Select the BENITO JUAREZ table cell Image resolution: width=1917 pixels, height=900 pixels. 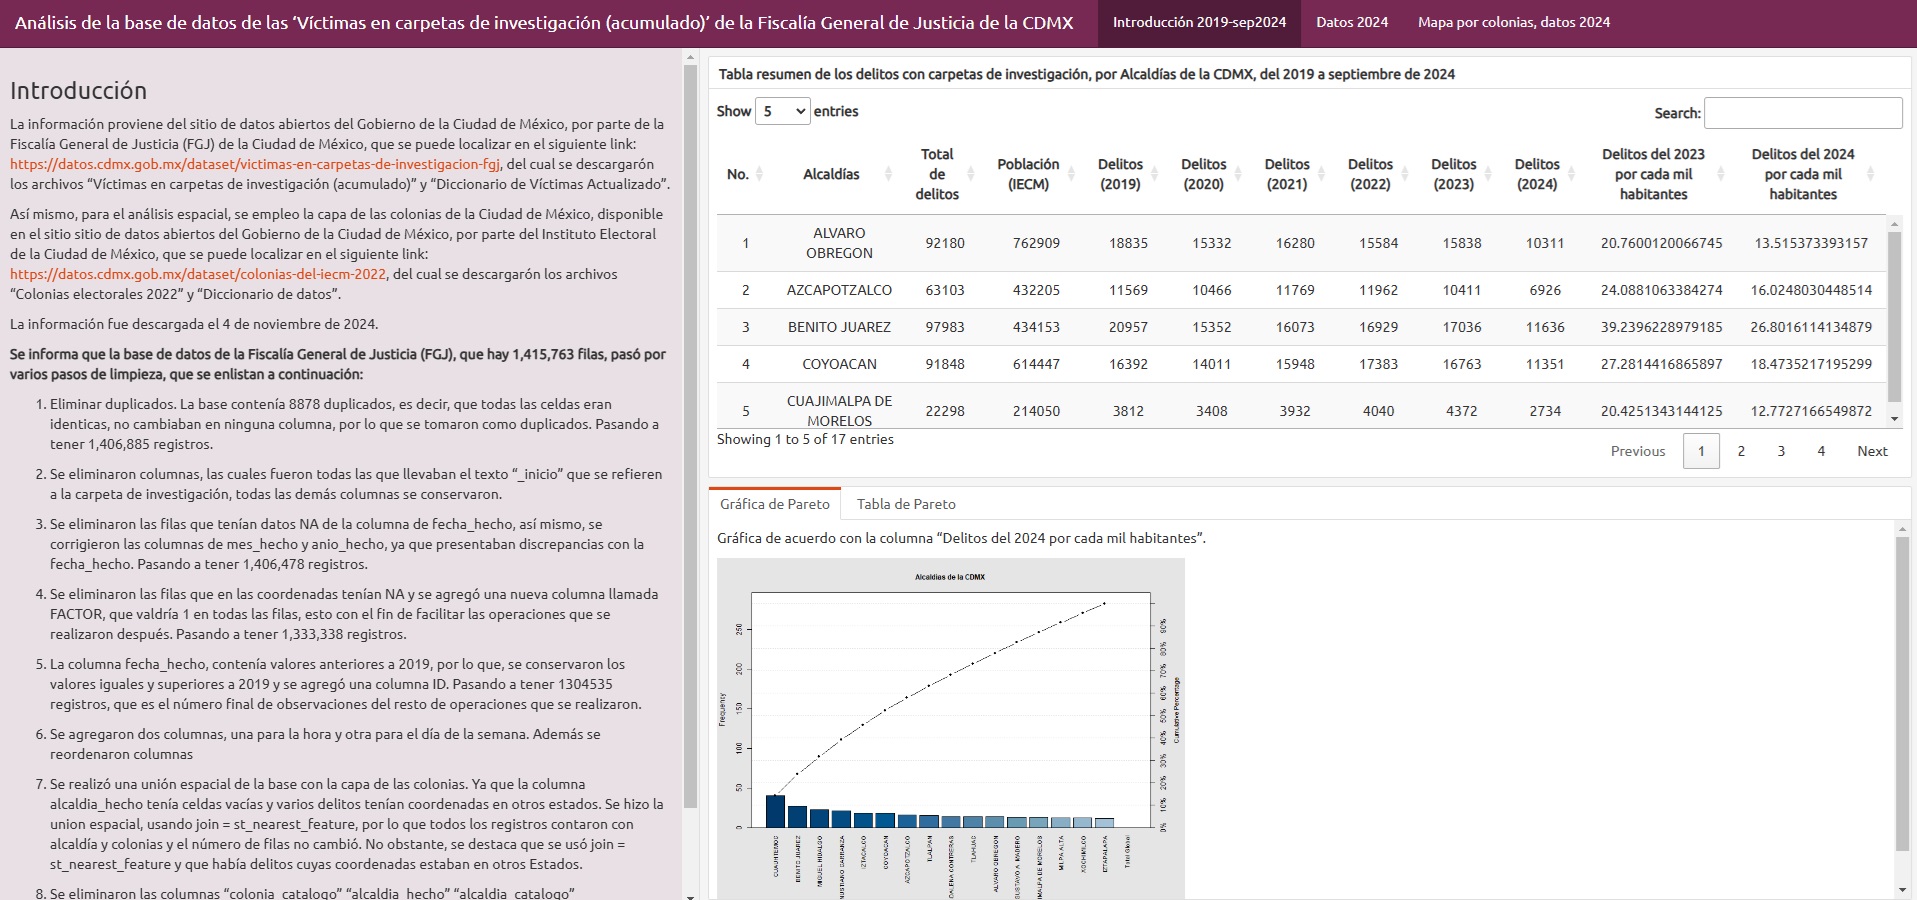tap(839, 327)
